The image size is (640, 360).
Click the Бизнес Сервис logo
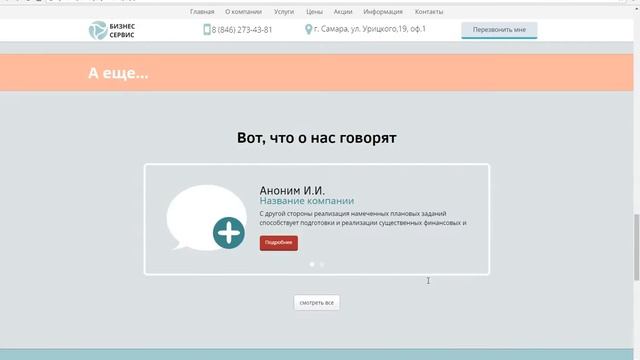[112, 30]
